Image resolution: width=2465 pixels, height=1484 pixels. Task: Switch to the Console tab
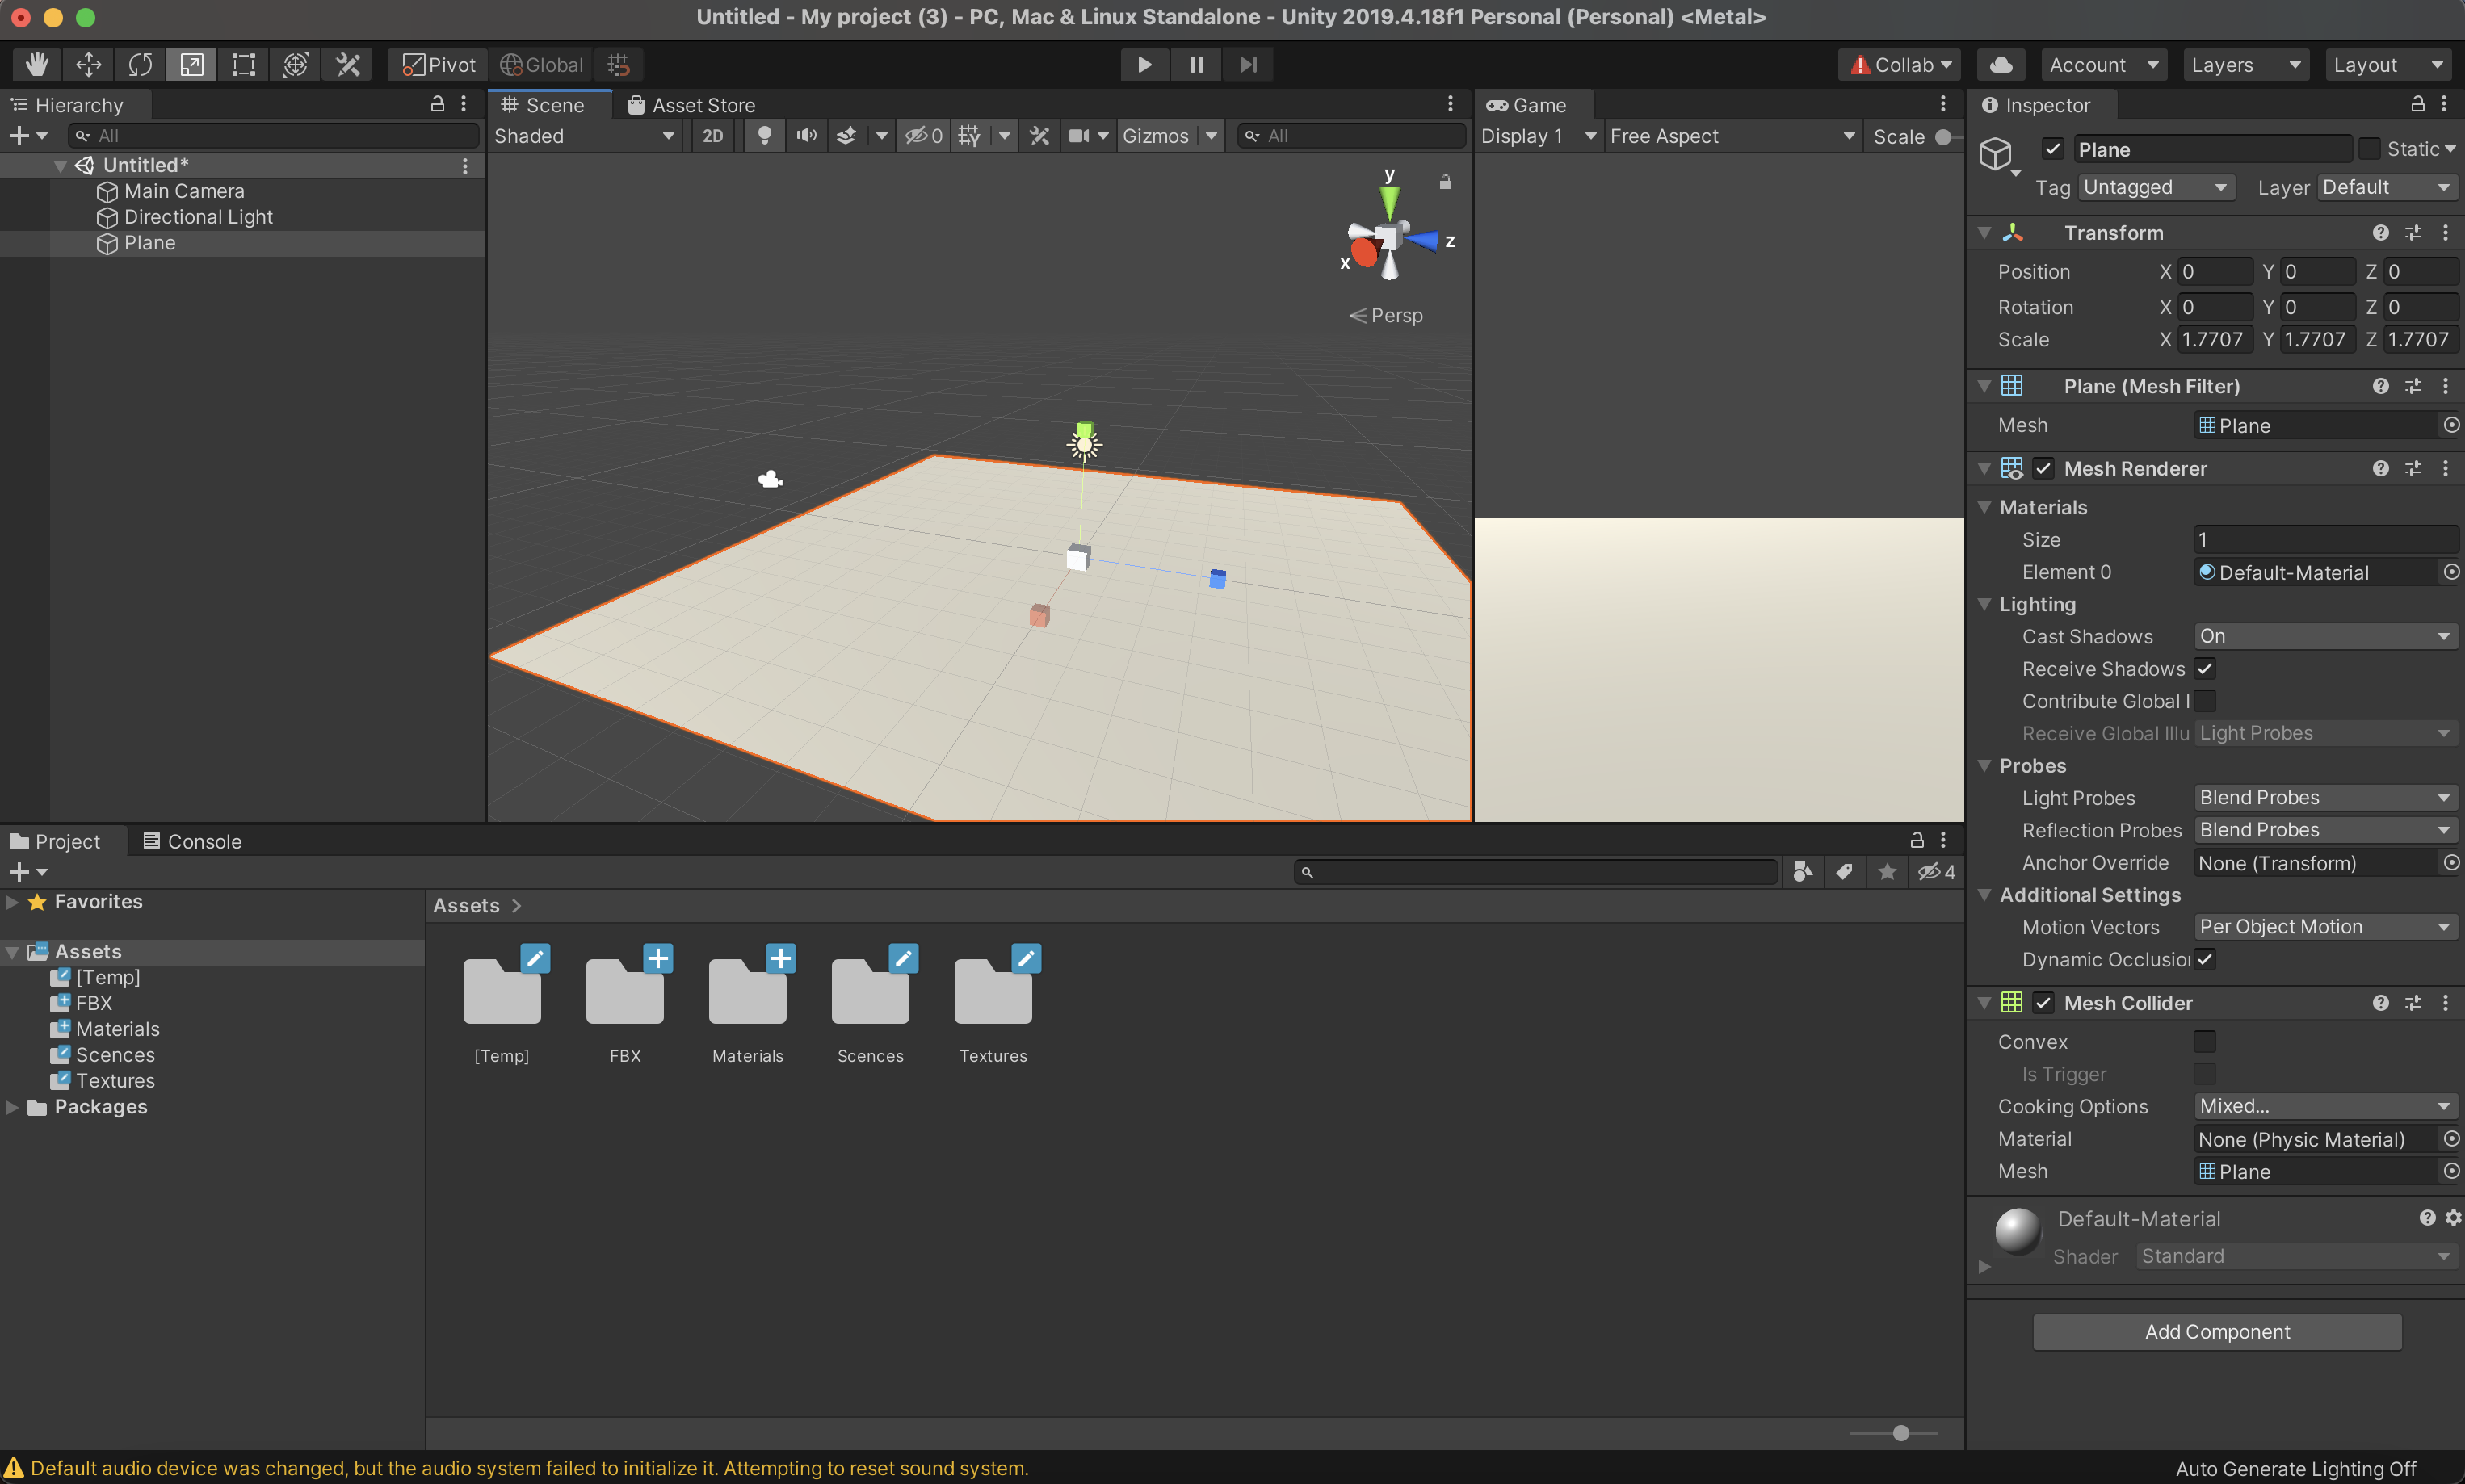click(x=192, y=841)
